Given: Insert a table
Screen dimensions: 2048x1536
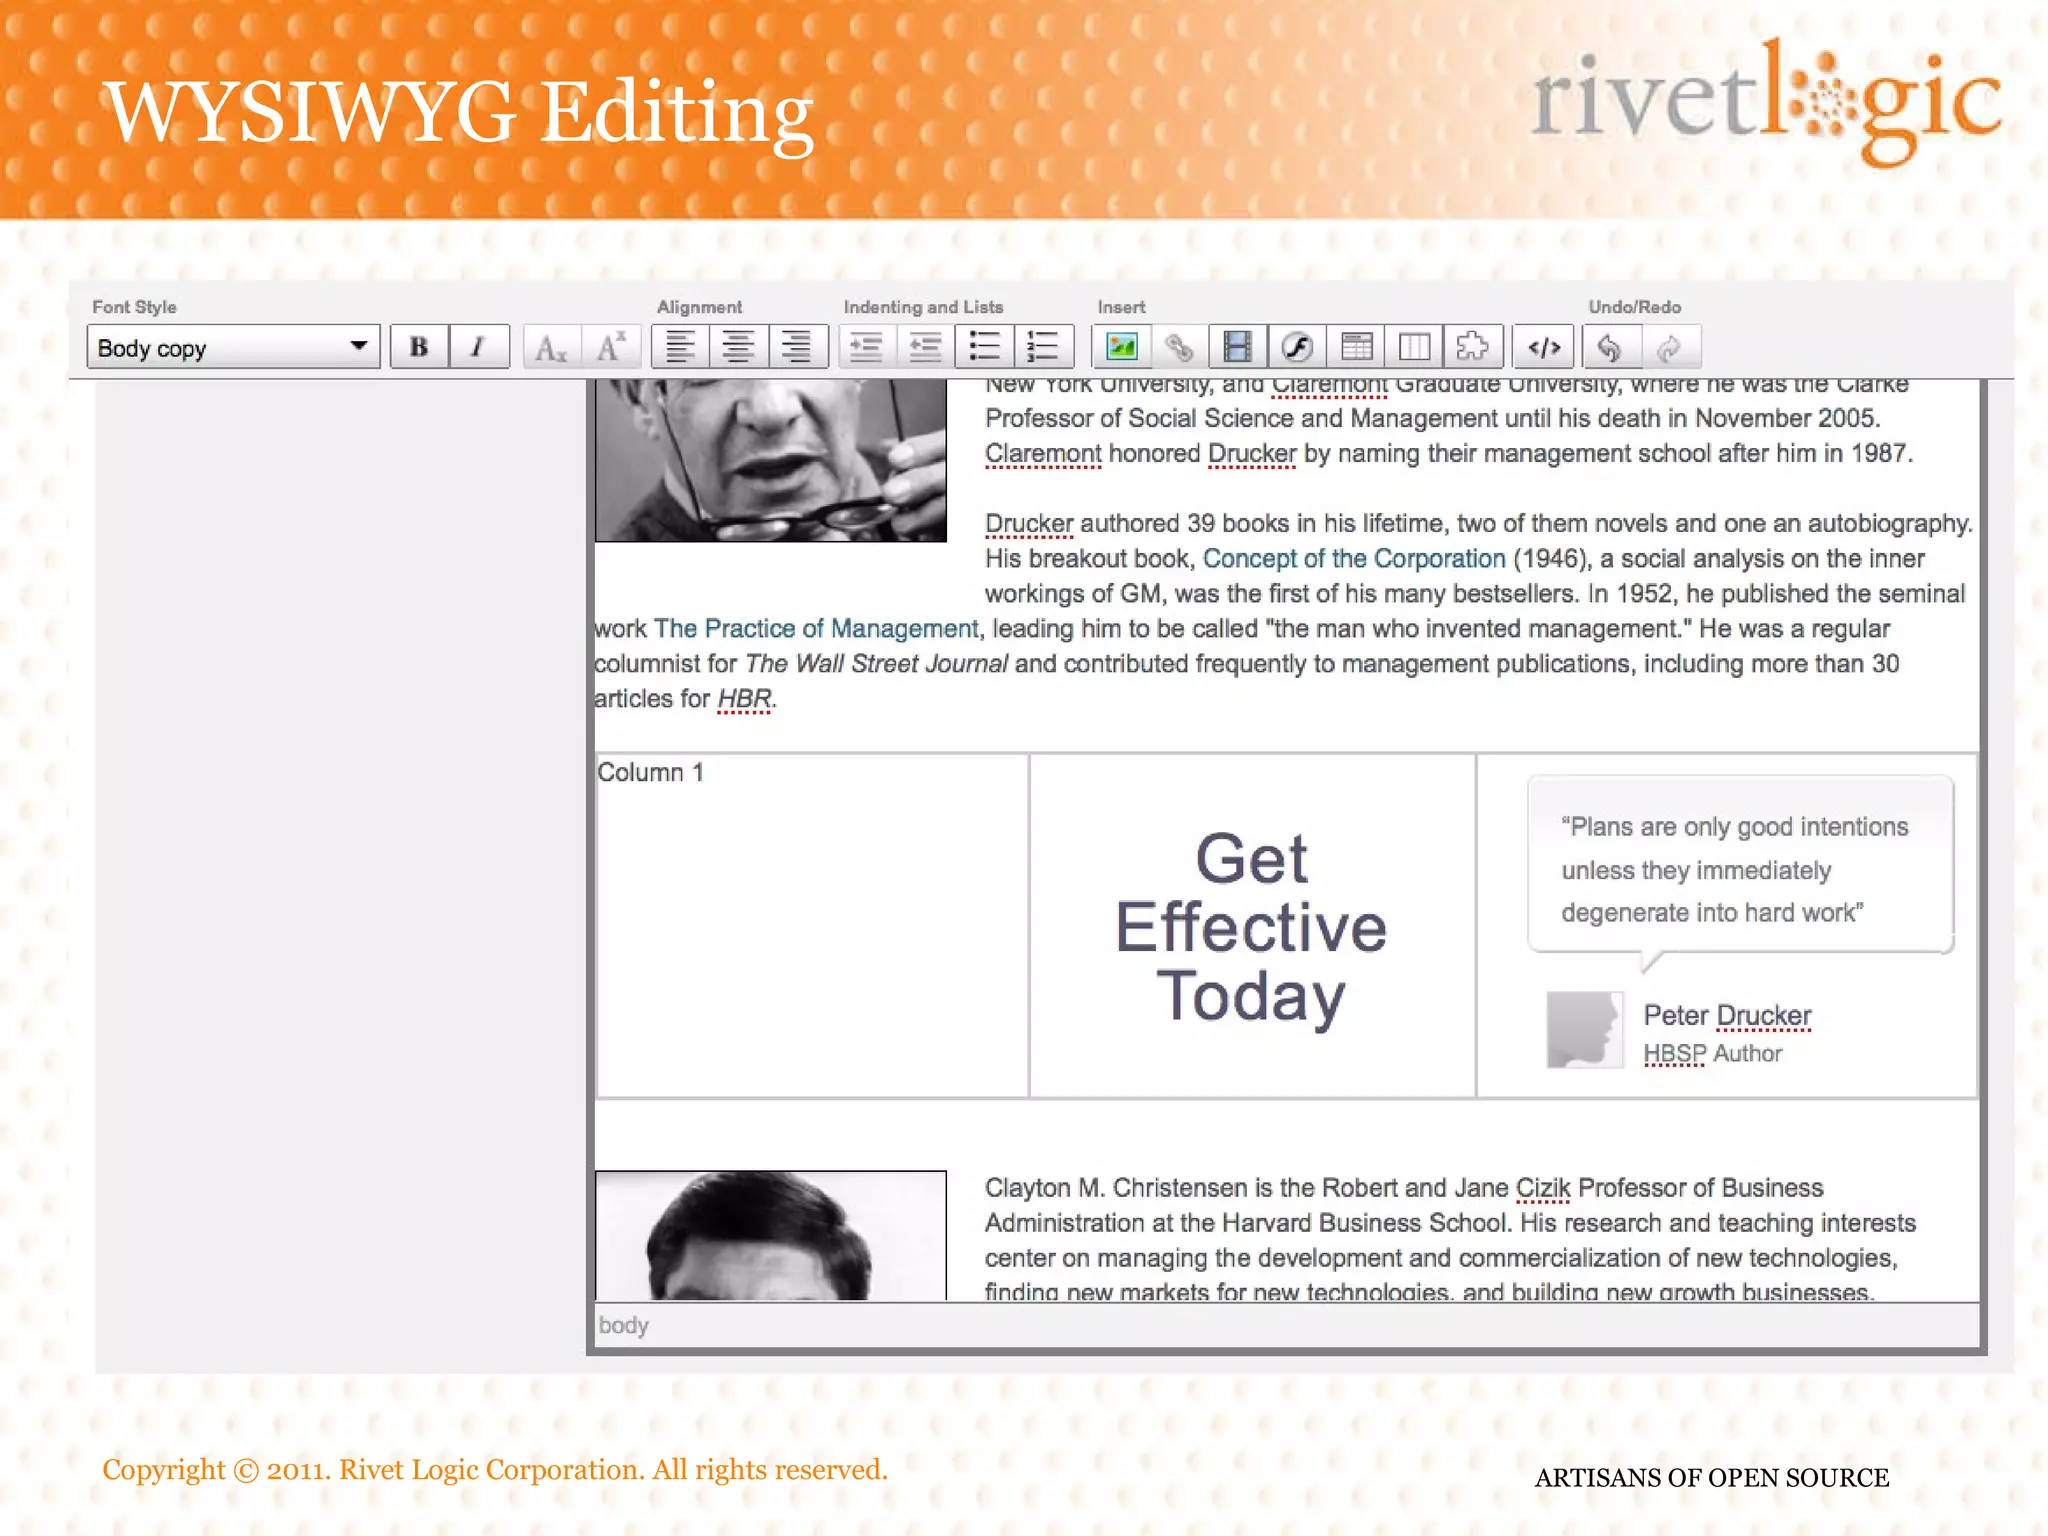Looking at the screenshot, I should (1356, 348).
